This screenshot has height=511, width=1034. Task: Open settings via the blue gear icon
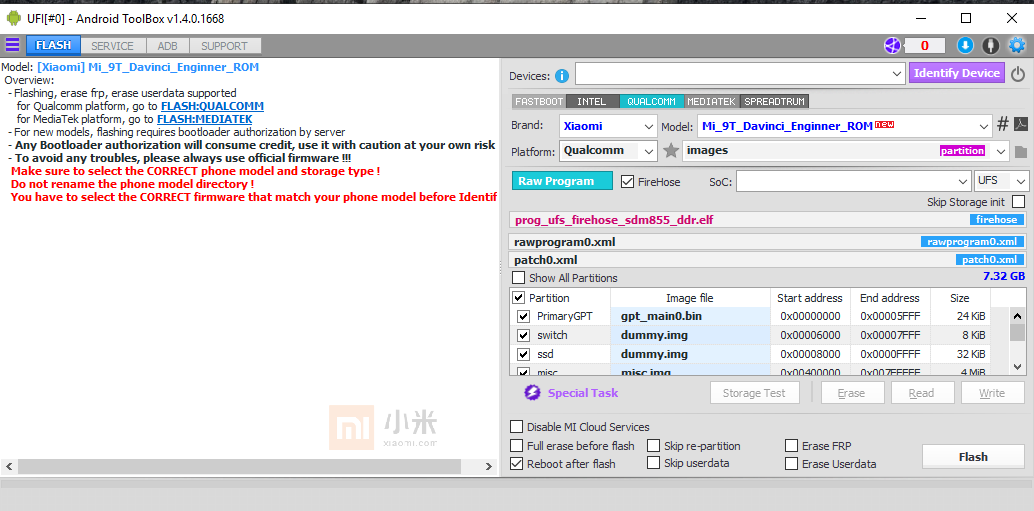(1016, 45)
